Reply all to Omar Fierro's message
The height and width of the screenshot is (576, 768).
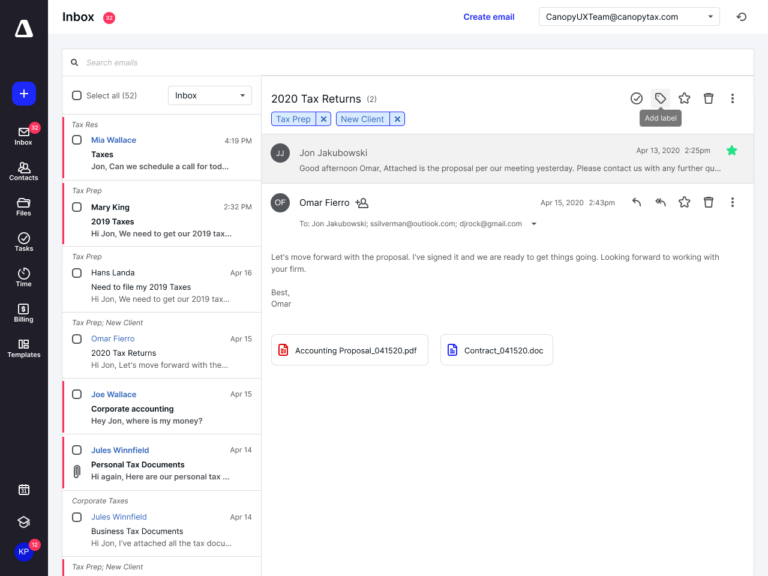660,202
